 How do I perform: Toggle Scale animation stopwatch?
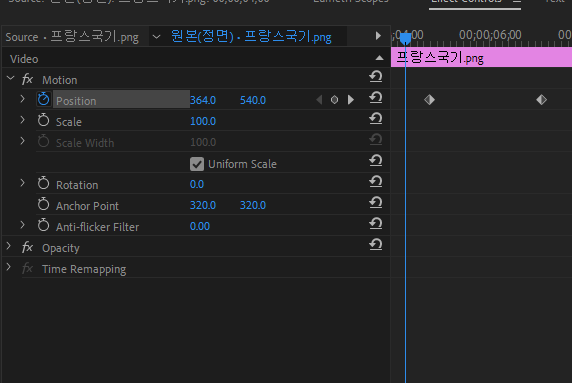(x=43, y=120)
